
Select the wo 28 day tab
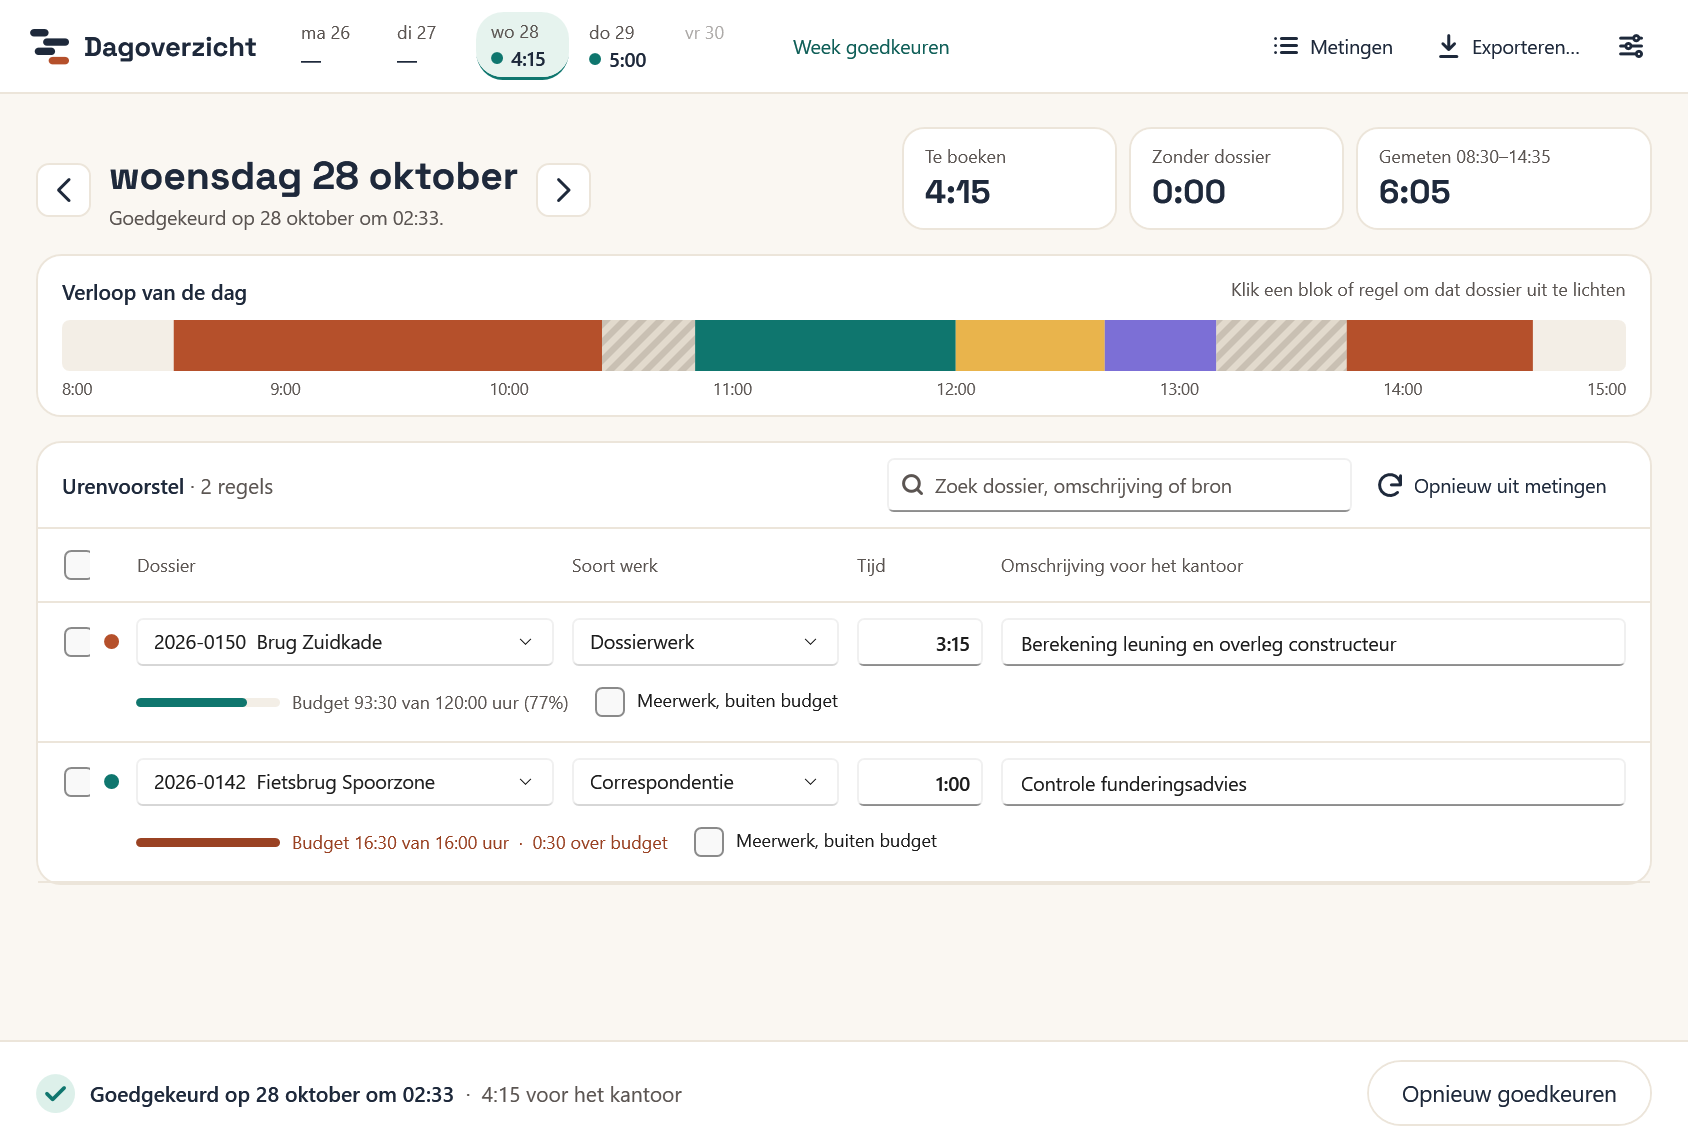tap(522, 46)
